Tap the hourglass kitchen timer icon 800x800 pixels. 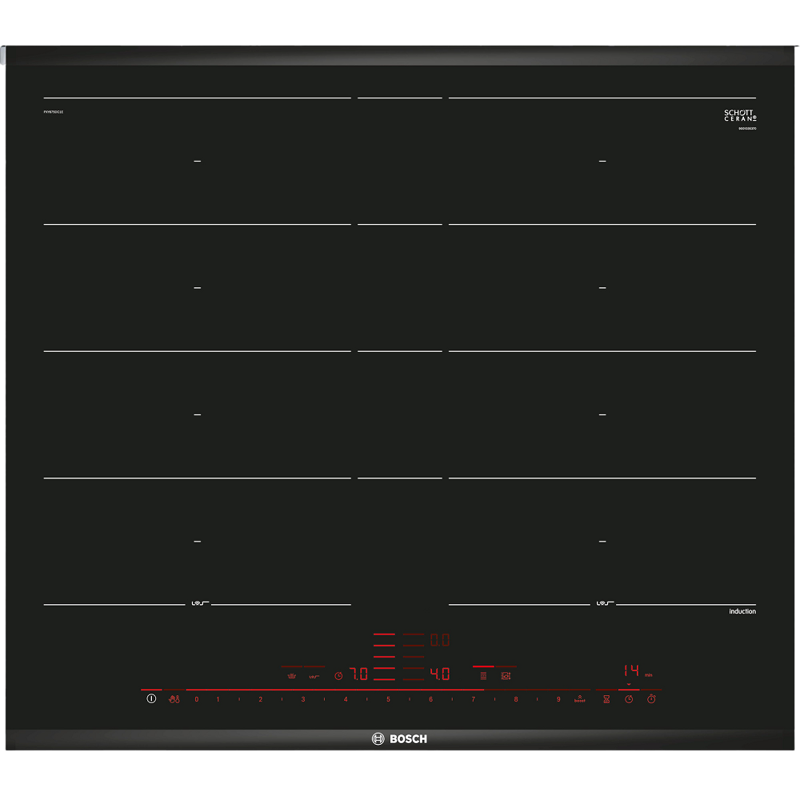click(606, 699)
